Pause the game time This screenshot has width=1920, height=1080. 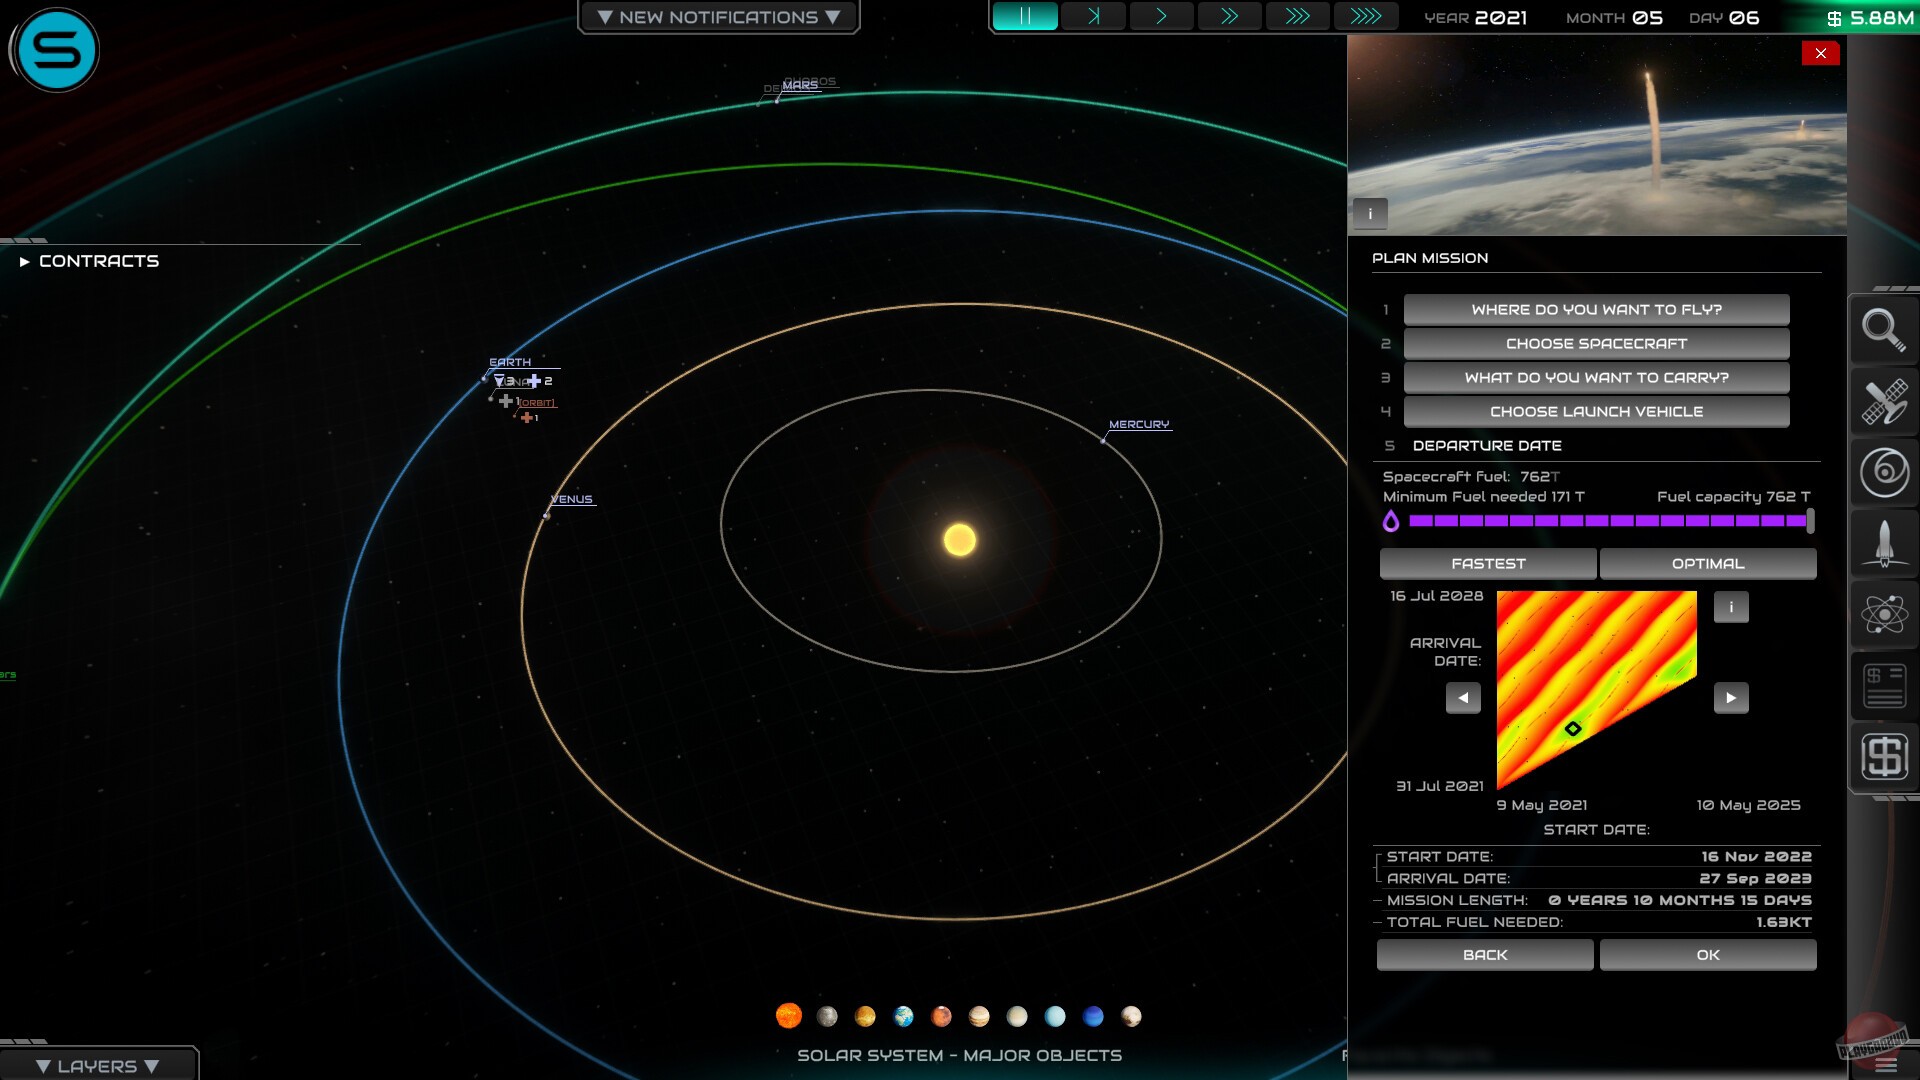pyautogui.click(x=1025, y=17)
